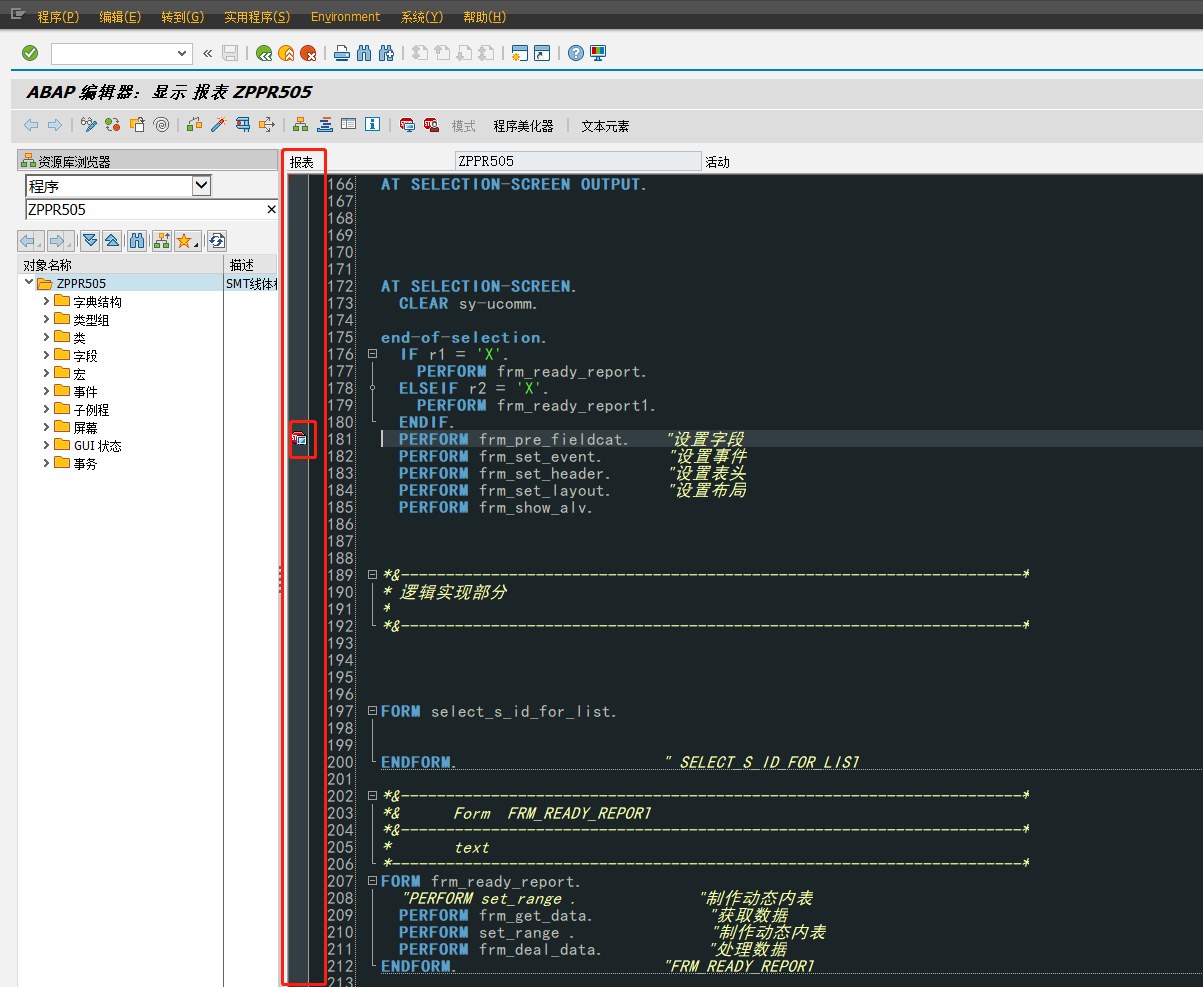Open the 系统(Y) menu

[422, 17]
